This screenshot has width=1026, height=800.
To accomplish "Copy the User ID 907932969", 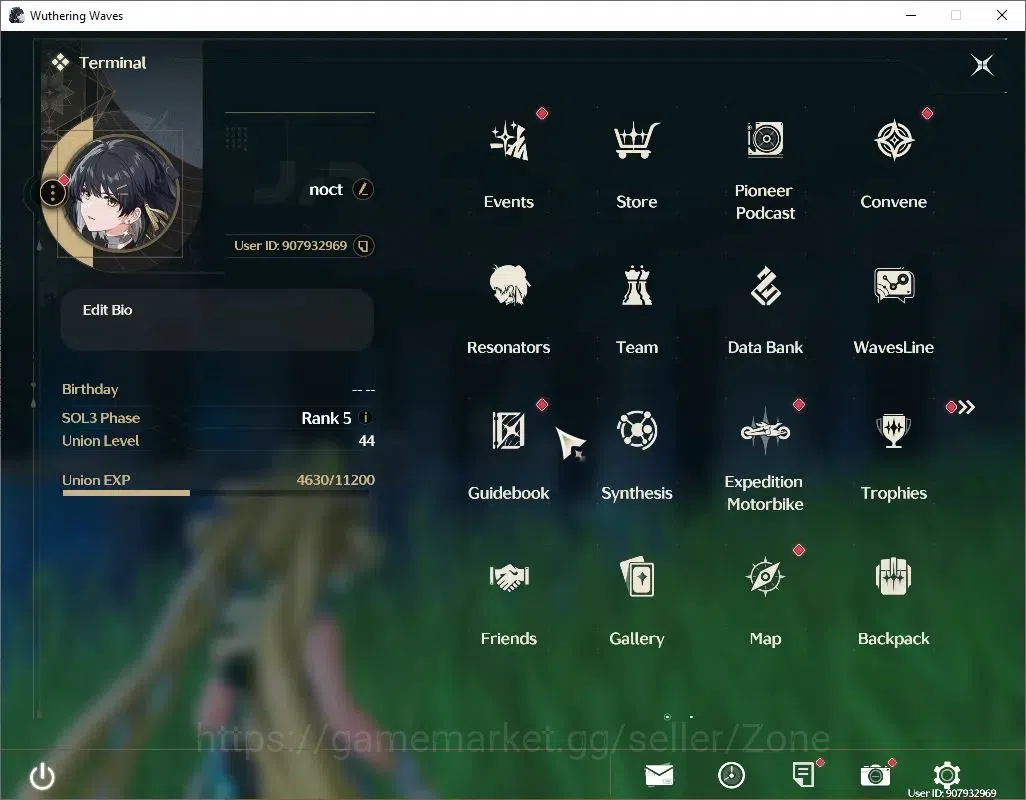I will [363, 246].
